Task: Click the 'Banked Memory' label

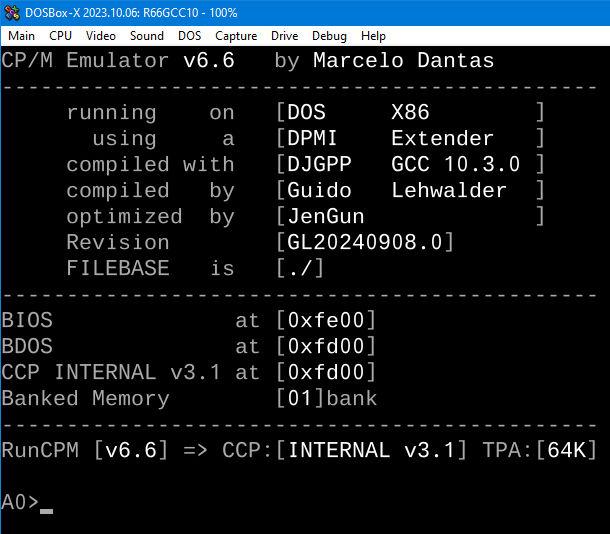Action: coord(86,399)
